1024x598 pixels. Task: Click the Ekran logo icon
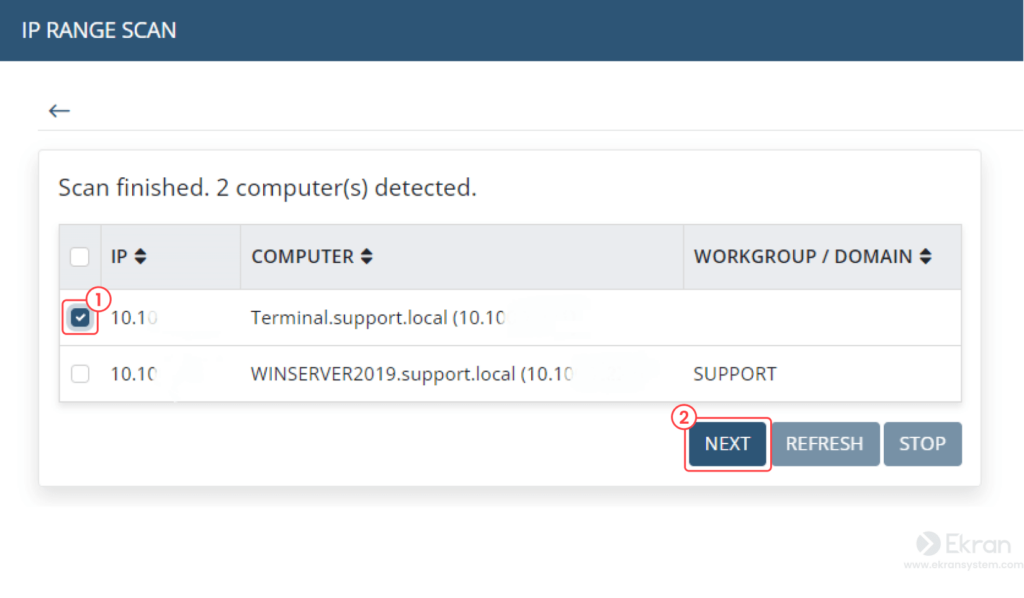928,543
